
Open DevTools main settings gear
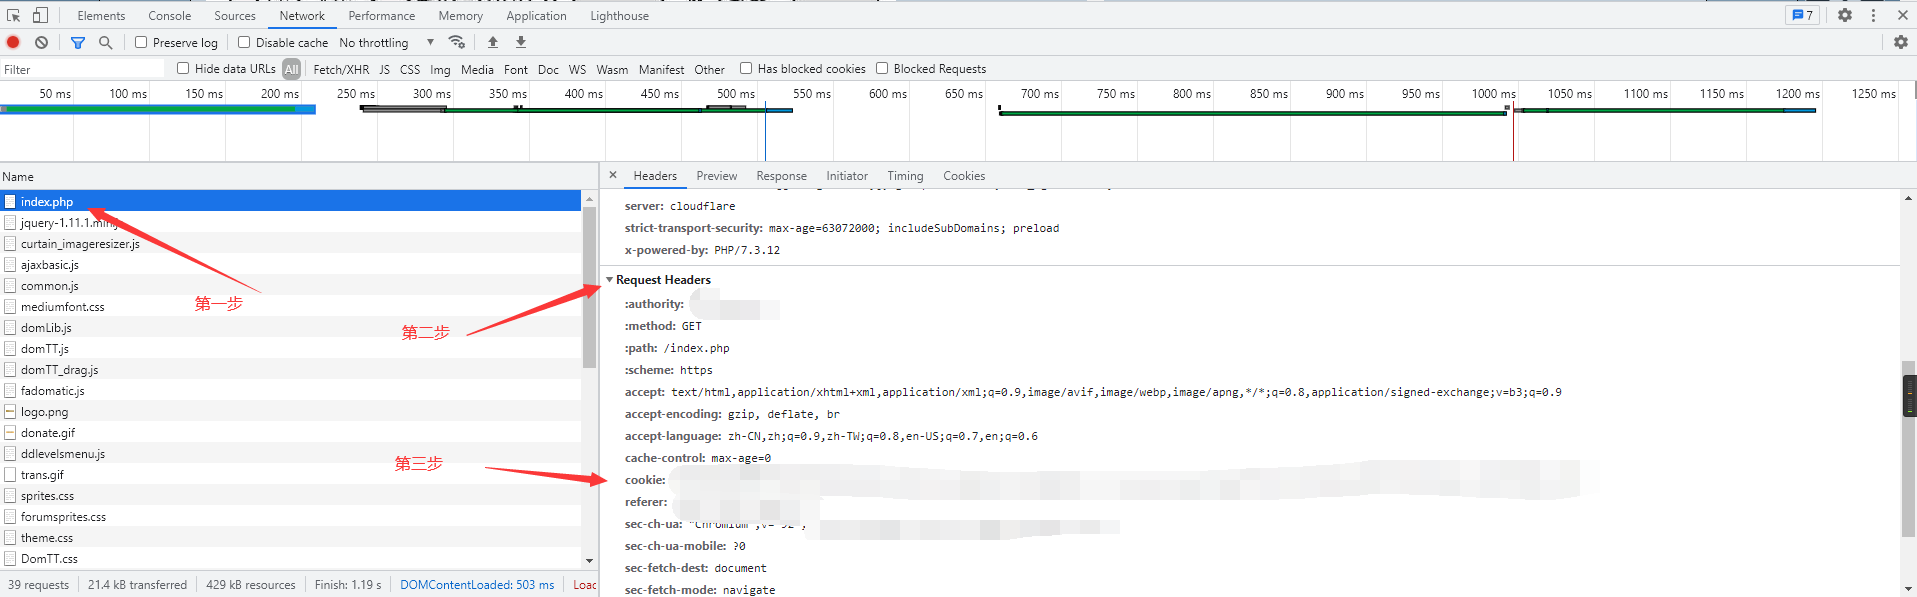(1845, 15)
